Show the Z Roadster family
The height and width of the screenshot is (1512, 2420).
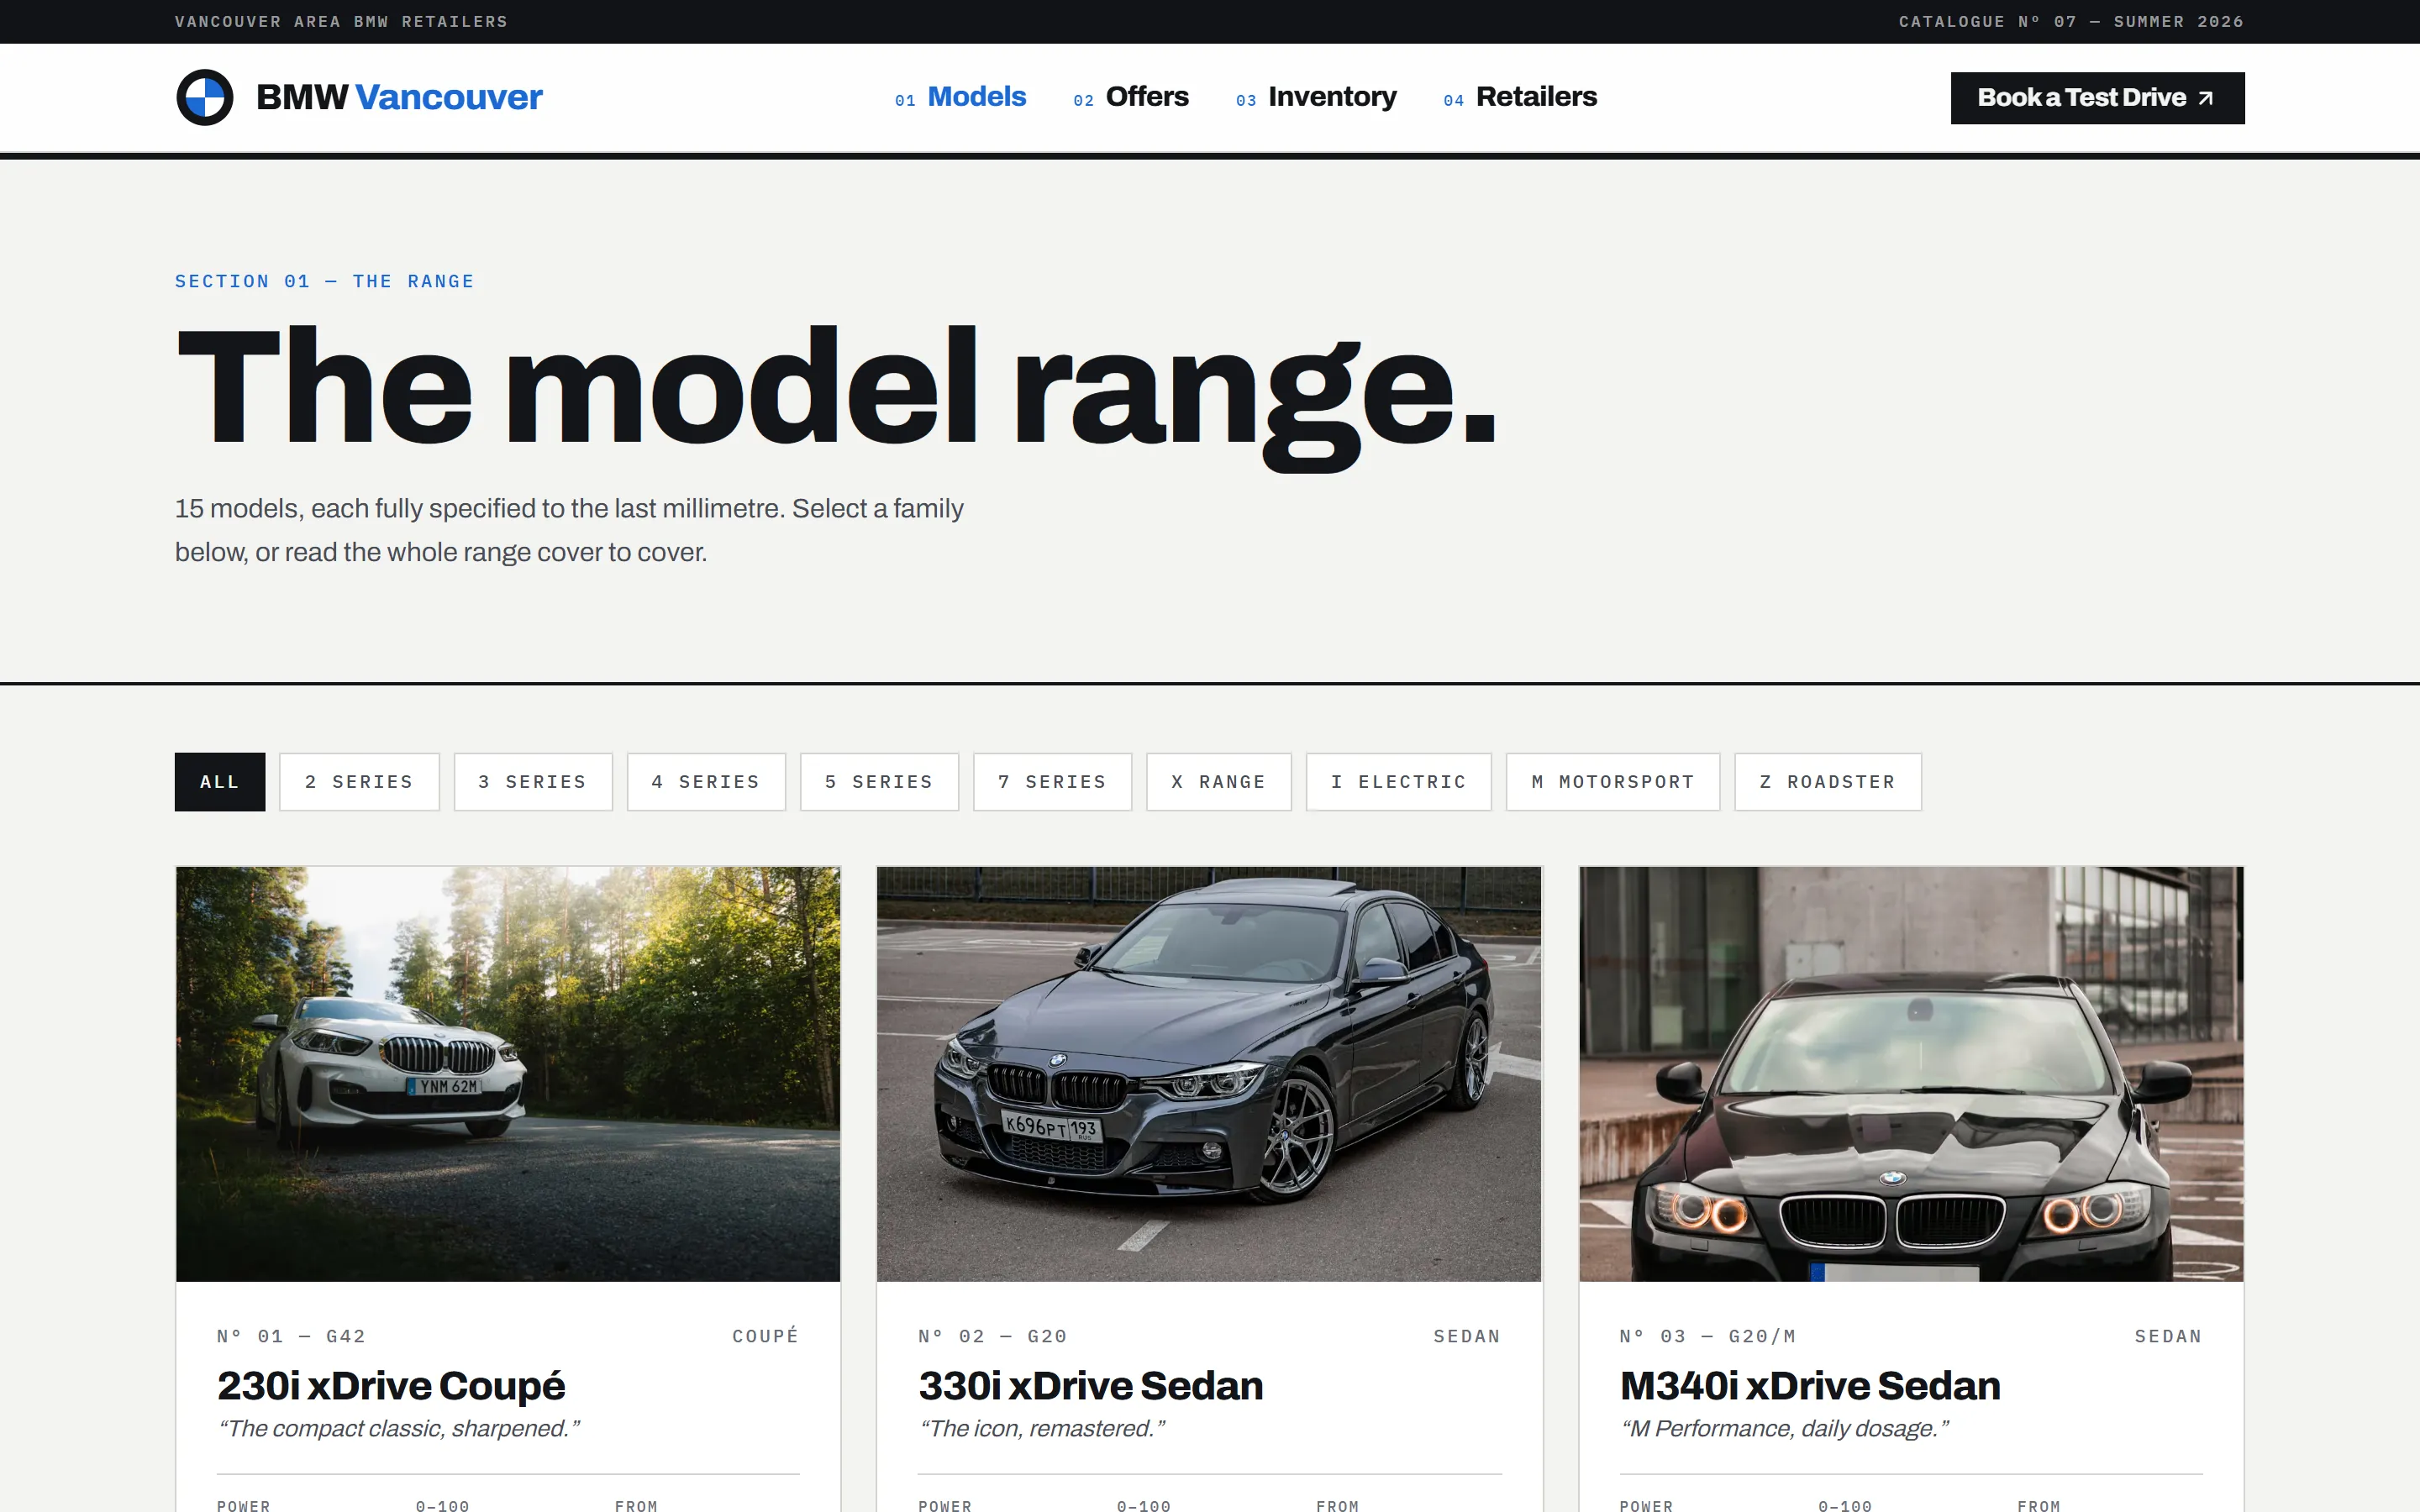pyautogui.click(x=1827, y=781)
